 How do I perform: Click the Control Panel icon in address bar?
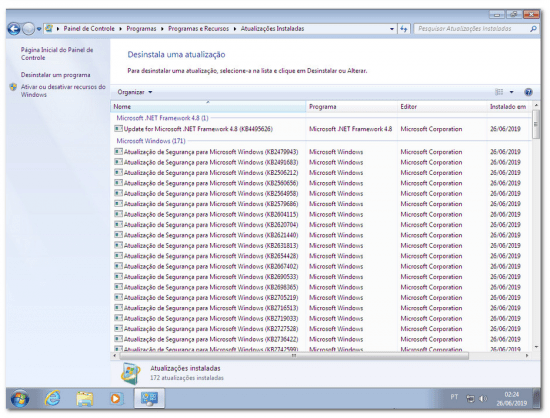49,28
